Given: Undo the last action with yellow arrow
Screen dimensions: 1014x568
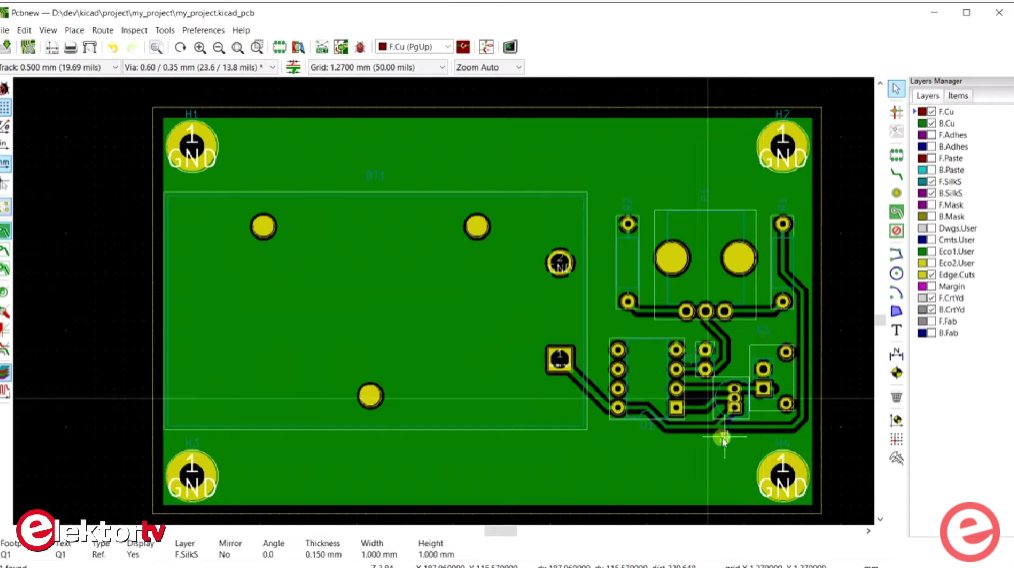Looking at the screenshot, I should (x=113, y=47).
